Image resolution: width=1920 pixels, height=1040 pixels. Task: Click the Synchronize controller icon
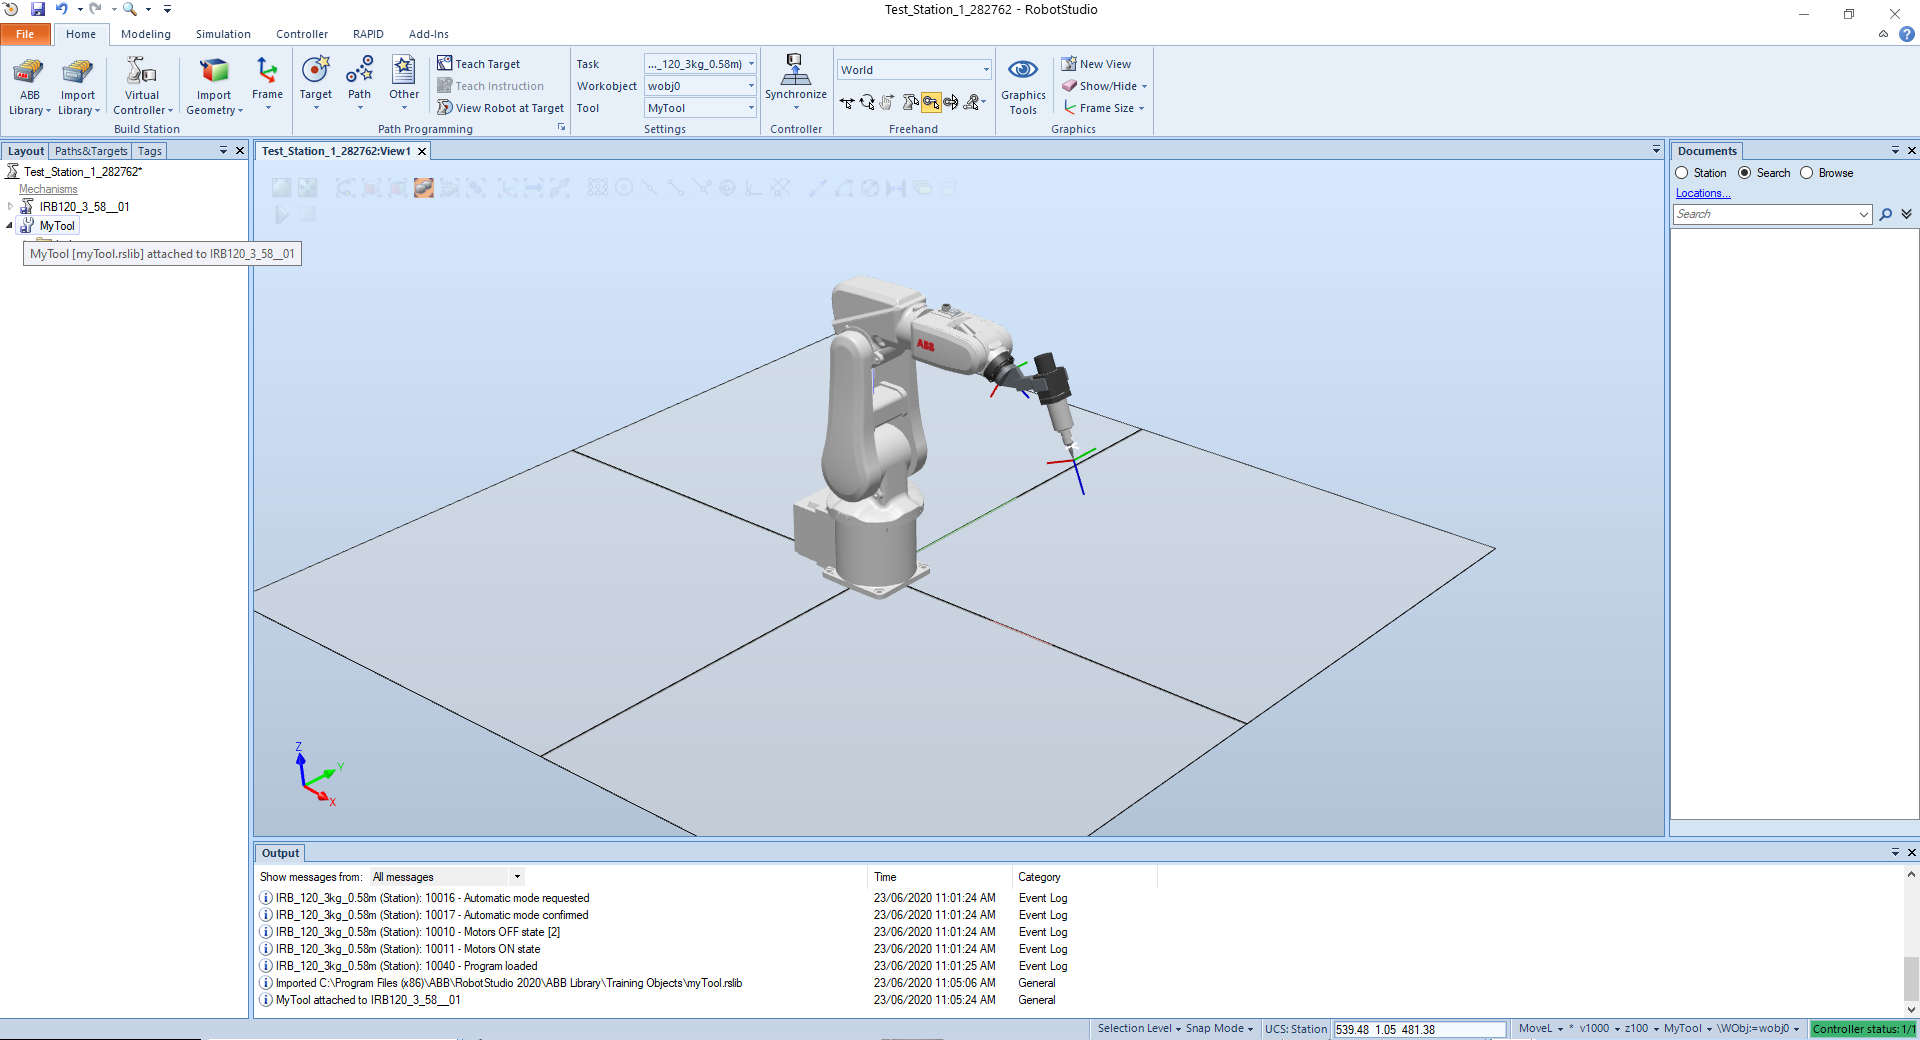pyautogui.click(x=795, y=70)
